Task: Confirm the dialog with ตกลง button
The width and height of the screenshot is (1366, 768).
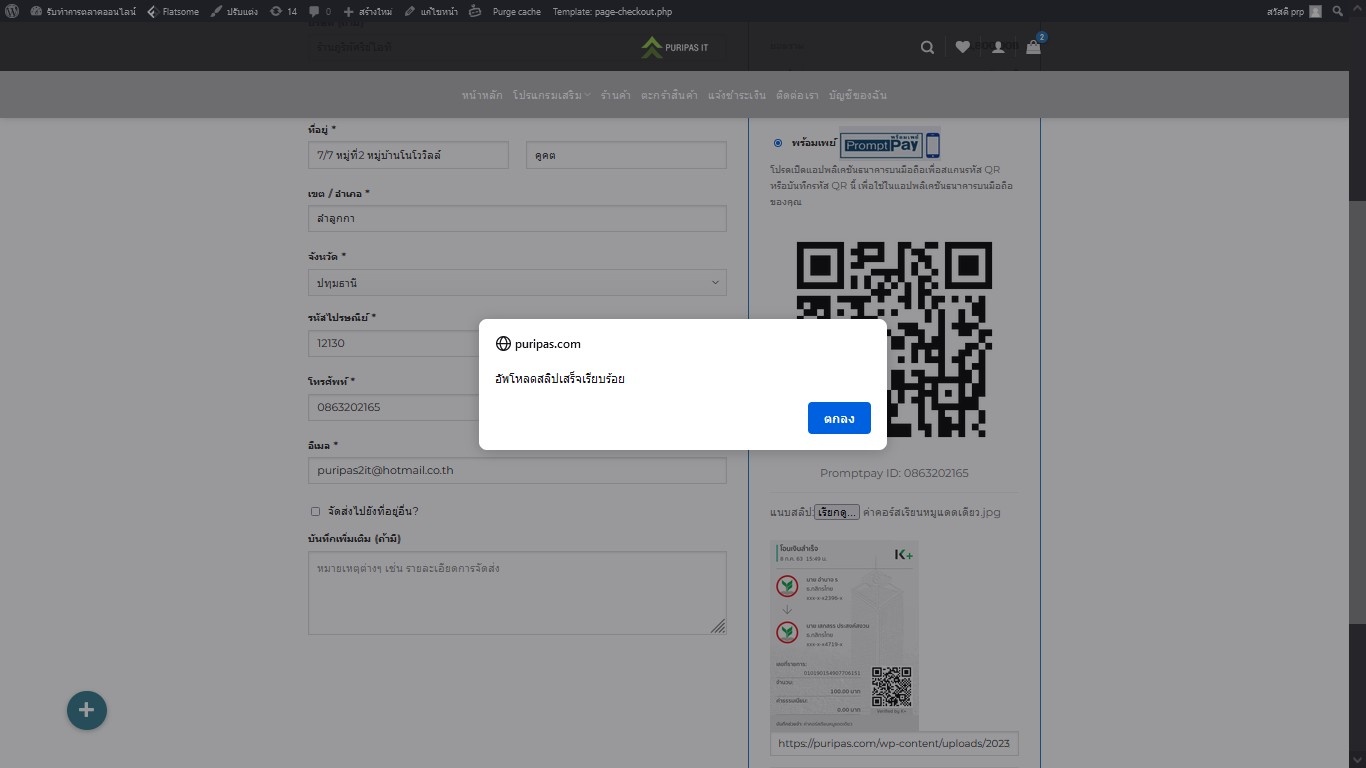Action: tap(839, 418)
